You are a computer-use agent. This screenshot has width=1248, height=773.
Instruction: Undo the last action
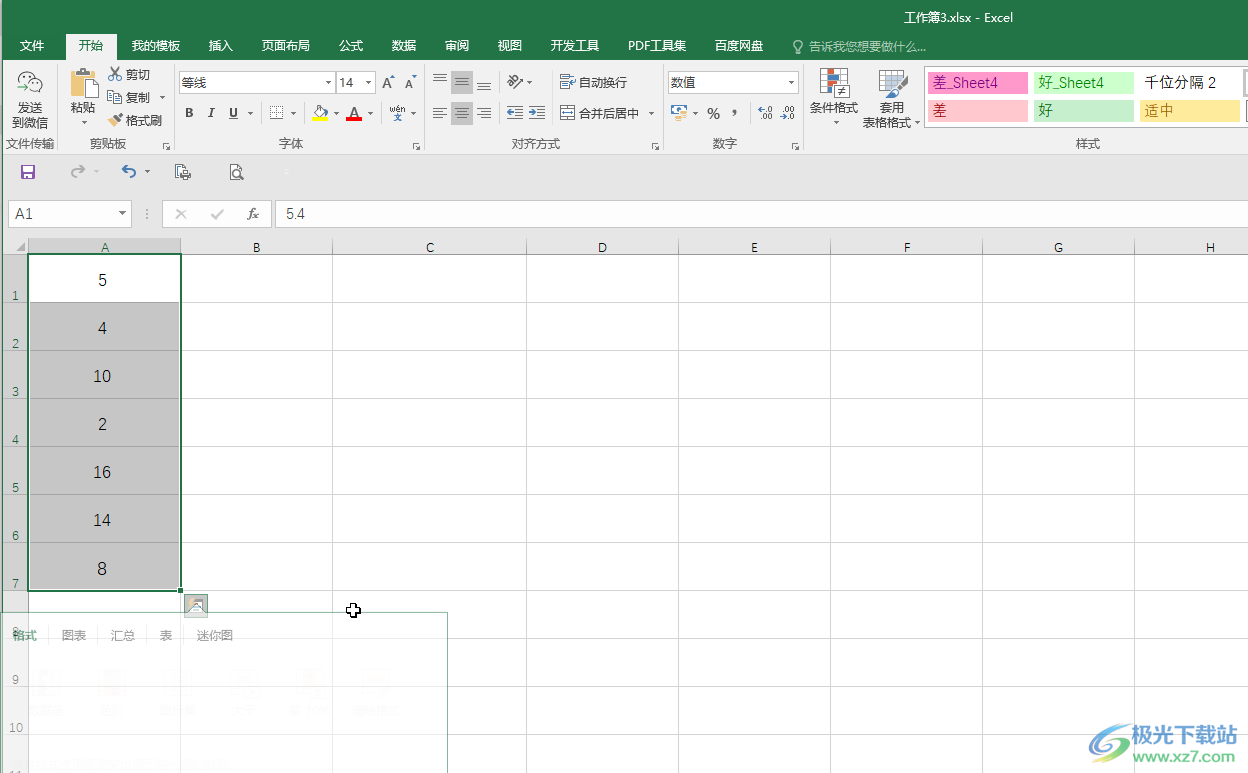[129, 172]
